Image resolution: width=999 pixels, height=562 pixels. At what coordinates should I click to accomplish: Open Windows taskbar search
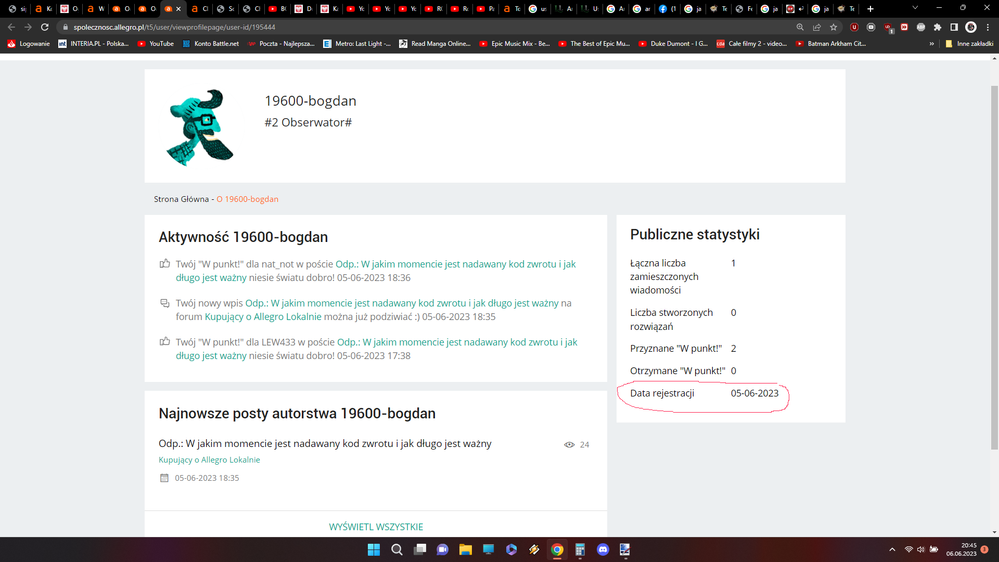click(397, 549)
